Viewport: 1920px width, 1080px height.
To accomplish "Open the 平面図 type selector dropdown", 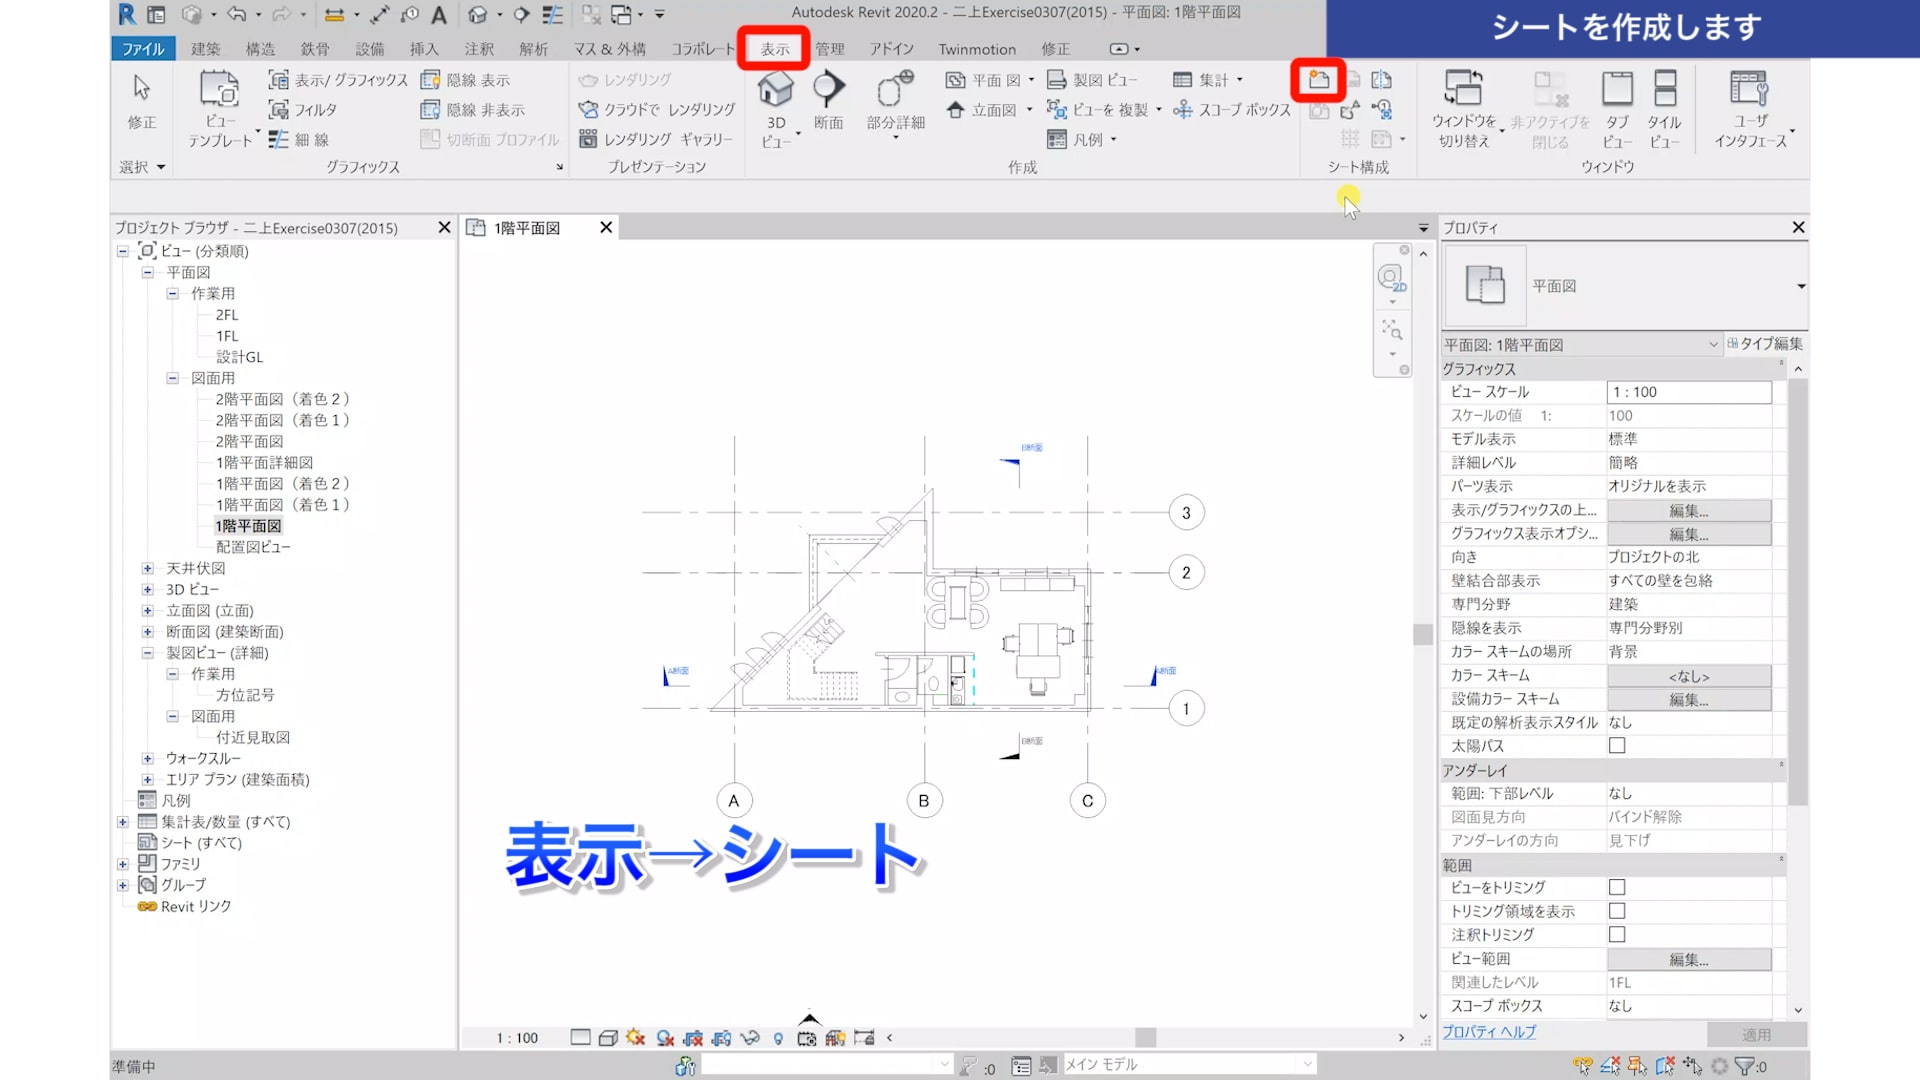I will point(1800,287).
